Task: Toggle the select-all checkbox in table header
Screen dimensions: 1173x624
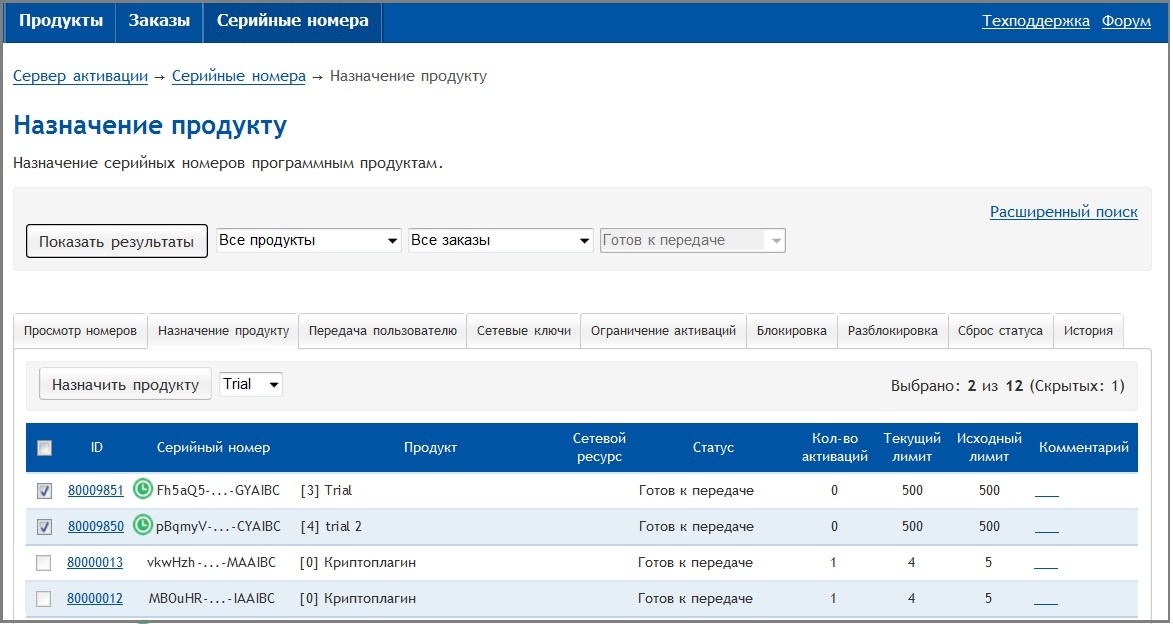Action: click(x=44, y=448)
